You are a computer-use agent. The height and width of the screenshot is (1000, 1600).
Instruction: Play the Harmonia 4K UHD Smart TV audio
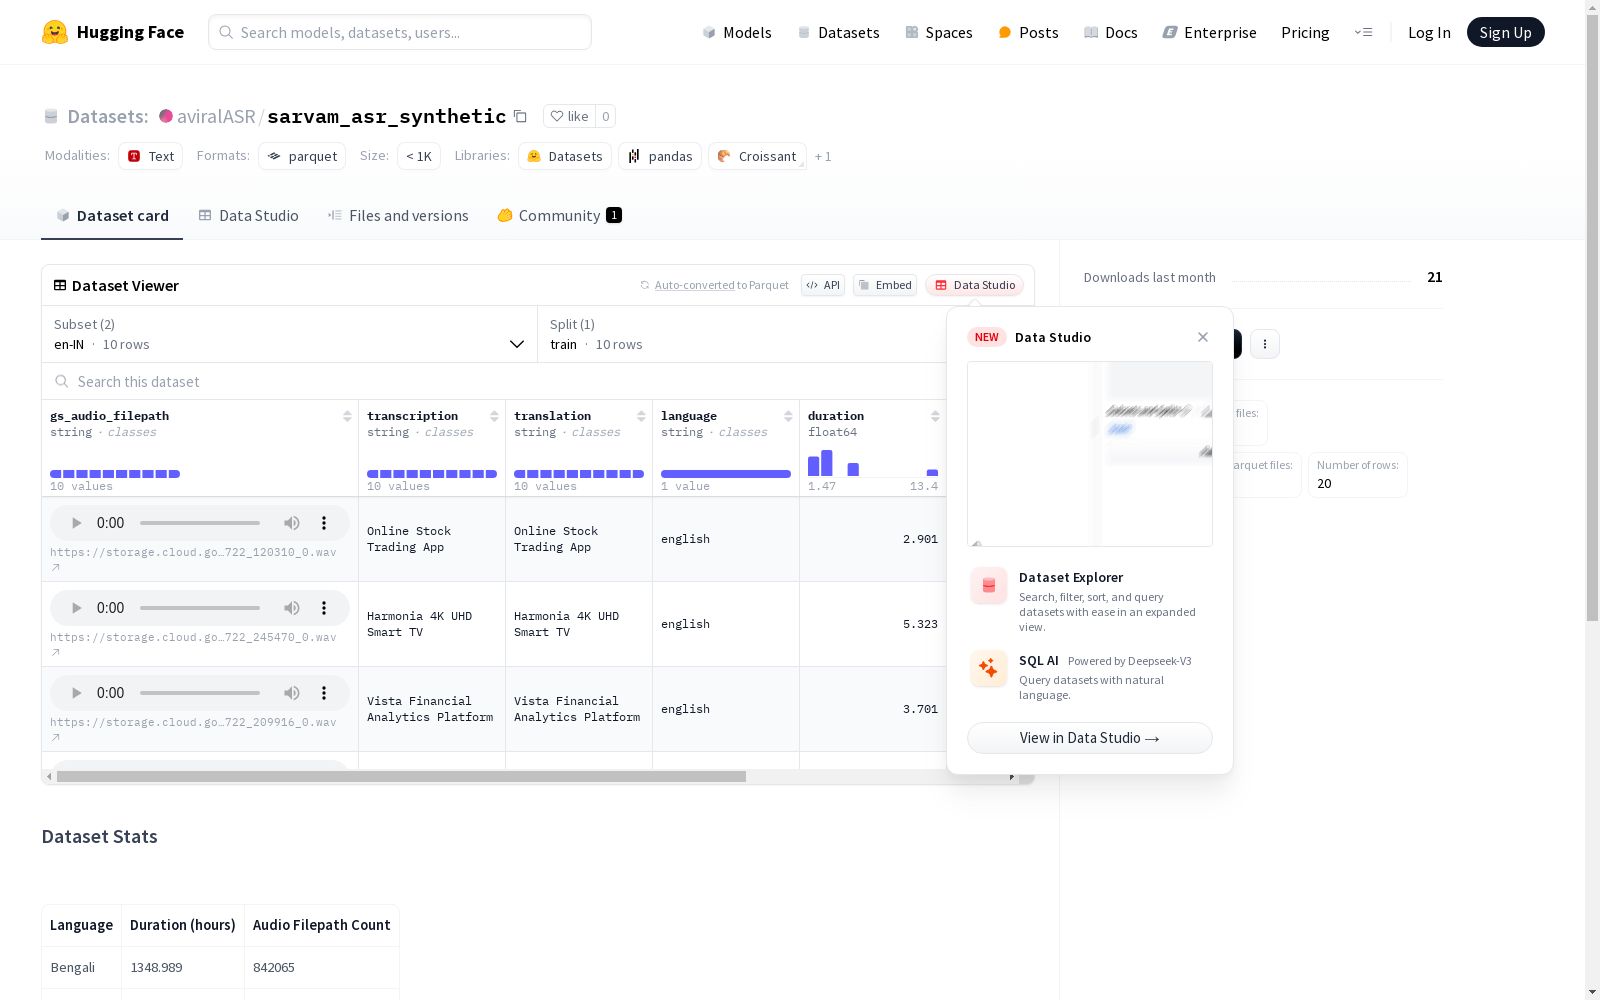point(77,608)
